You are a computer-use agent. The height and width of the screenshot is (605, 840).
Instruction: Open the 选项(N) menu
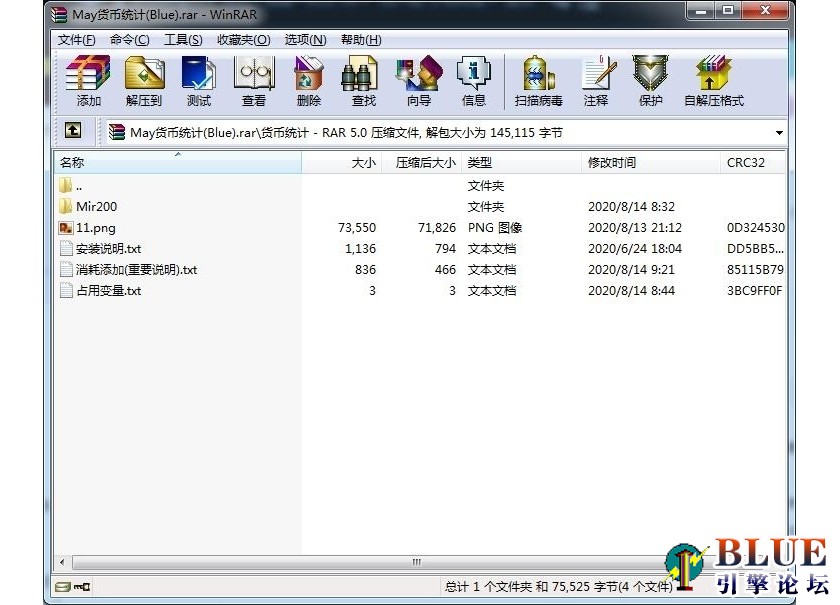tap(305, 40)
